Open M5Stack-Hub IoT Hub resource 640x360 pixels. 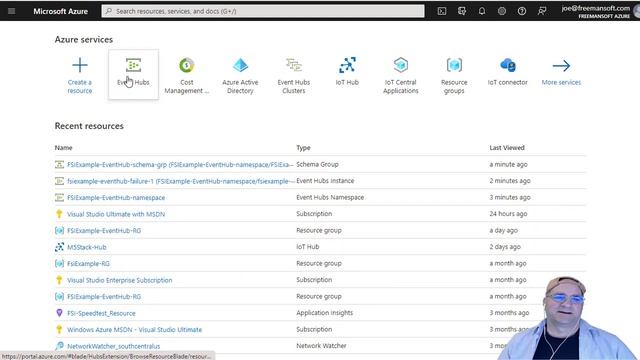[87, 247]
